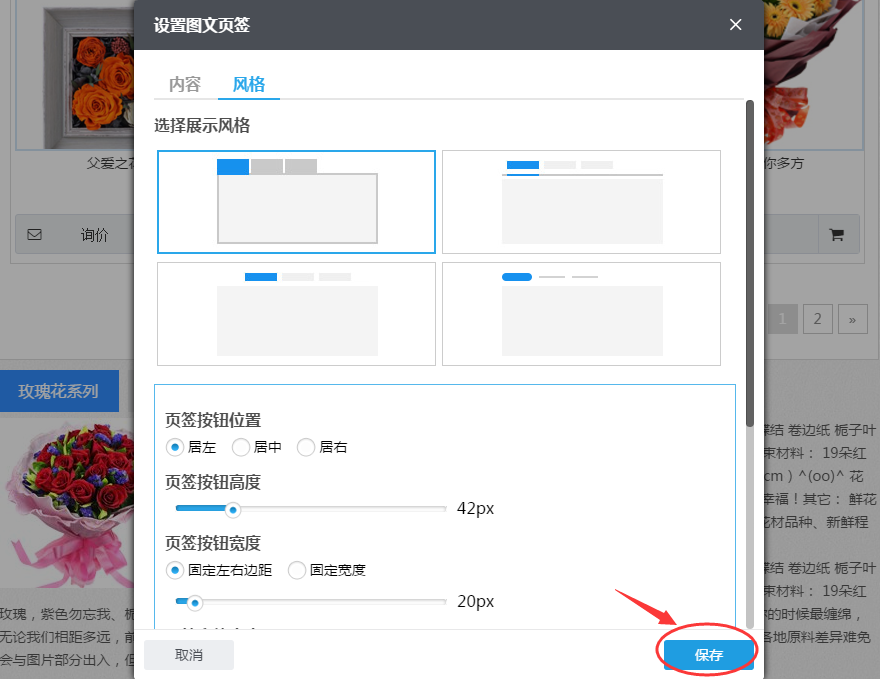The width and height of the screenshot is (880, 679).
Task: Select the 居右 radio button
Action: coord(306,447)
